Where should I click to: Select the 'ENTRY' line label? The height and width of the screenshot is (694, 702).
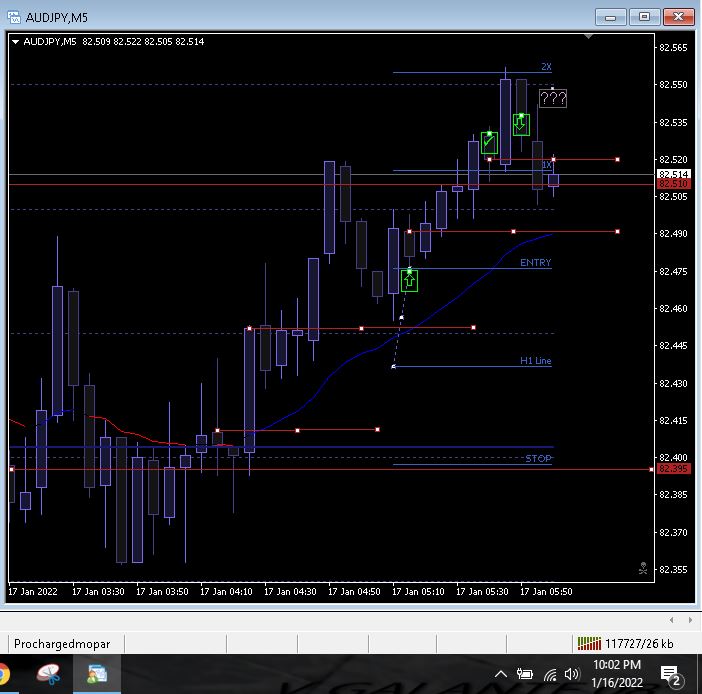[535, 262]
